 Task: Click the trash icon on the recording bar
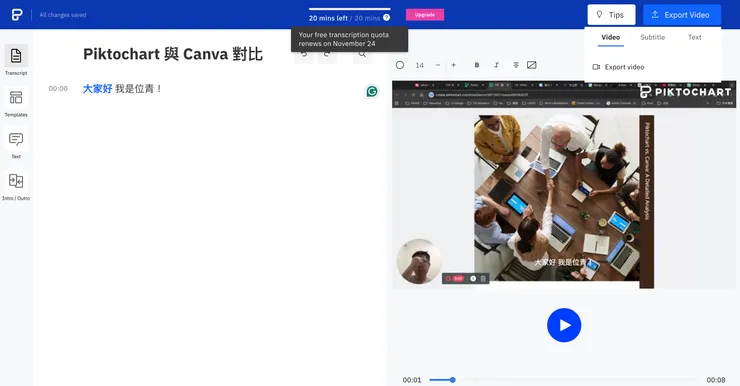483,278
